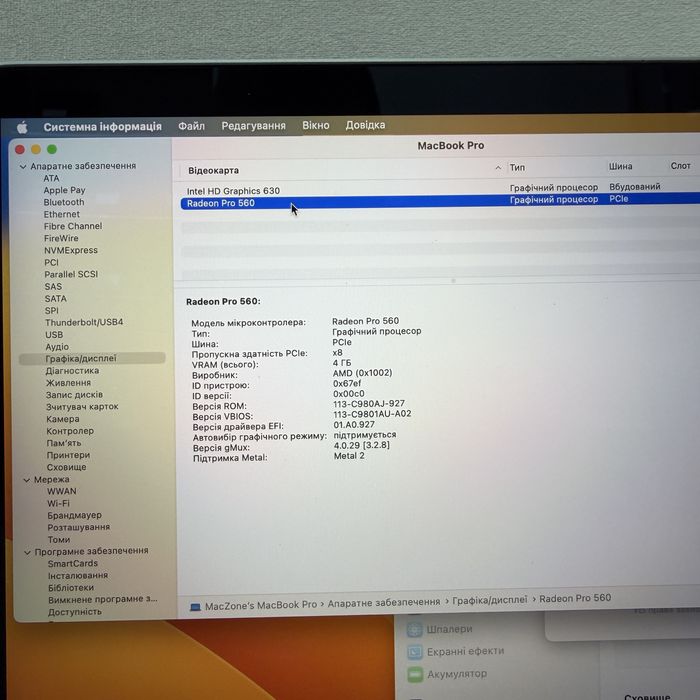Select Сховище in the sidebar
700x700 pixels.
pyautogui.click(x=67, y=467)
